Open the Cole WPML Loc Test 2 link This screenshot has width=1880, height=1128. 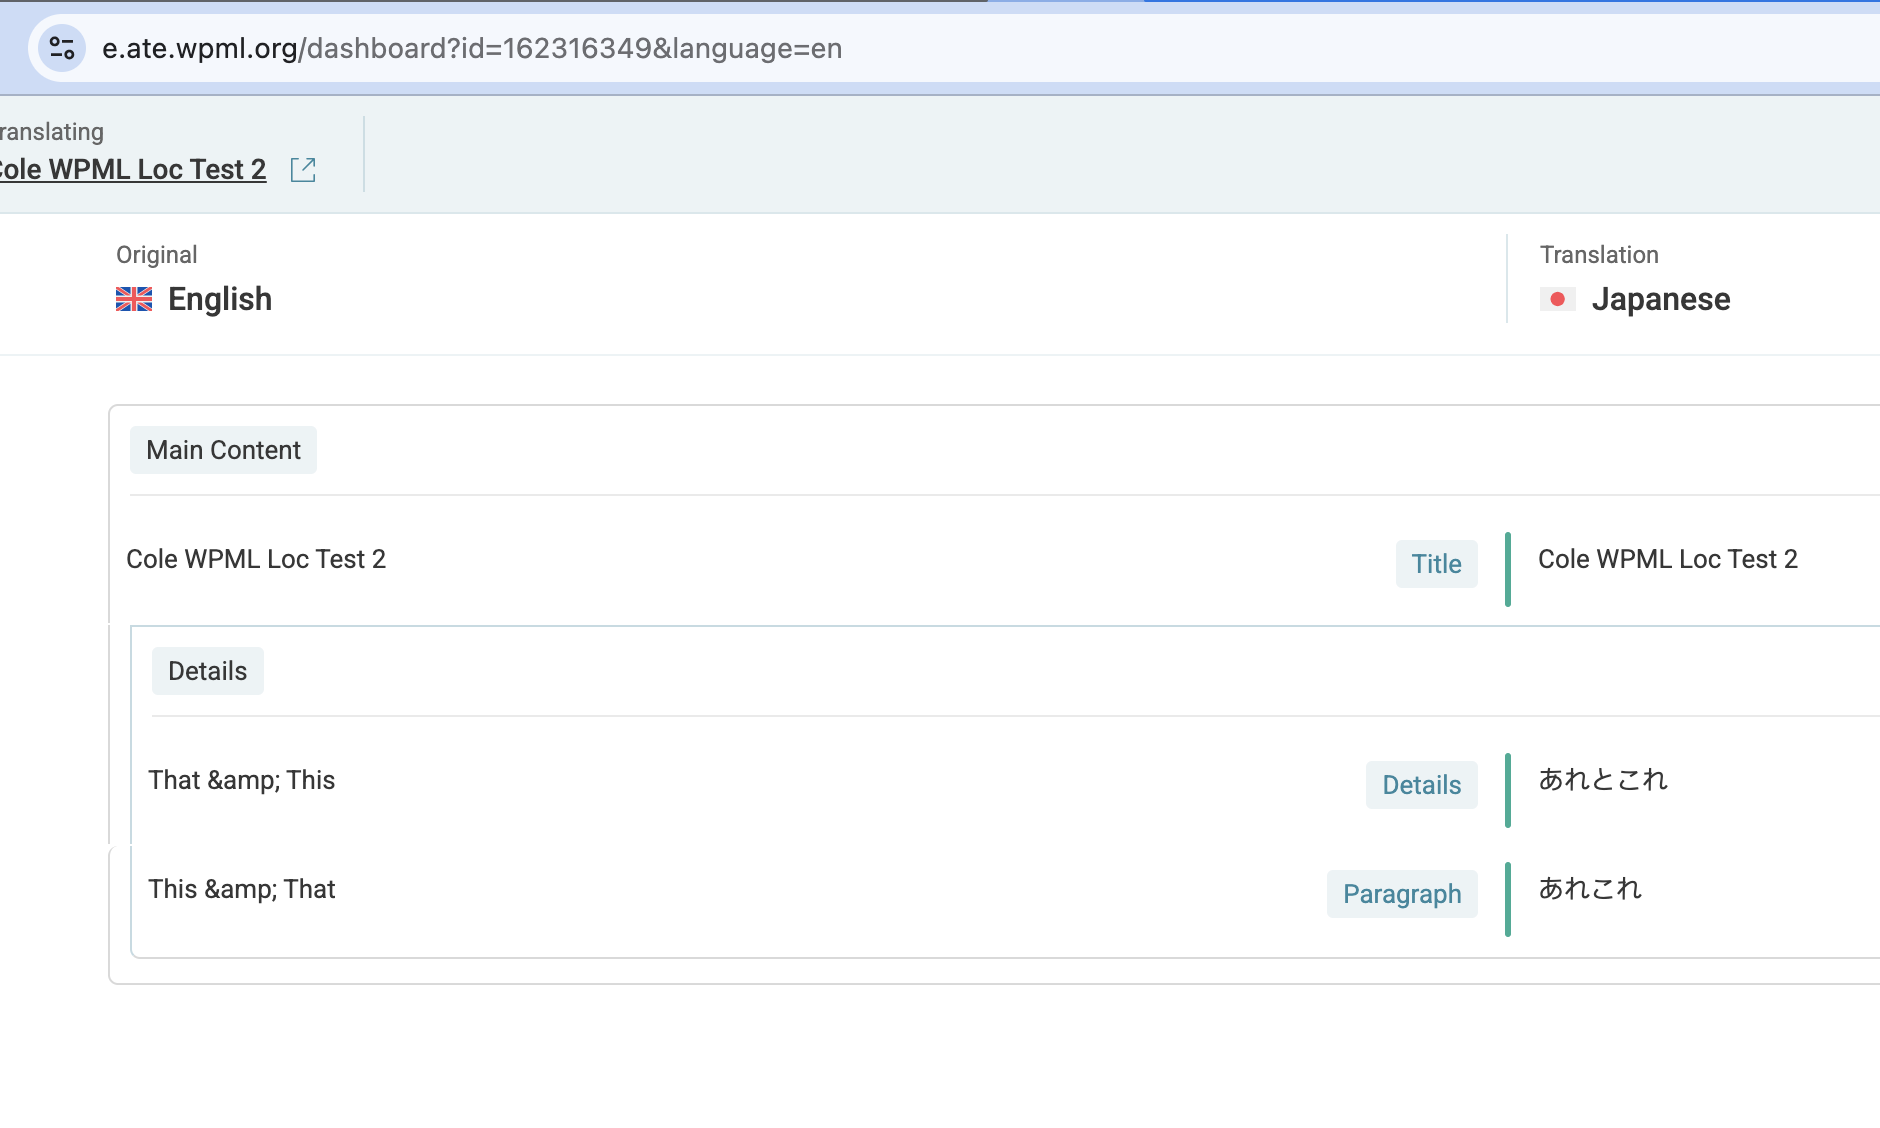(133, 169)
